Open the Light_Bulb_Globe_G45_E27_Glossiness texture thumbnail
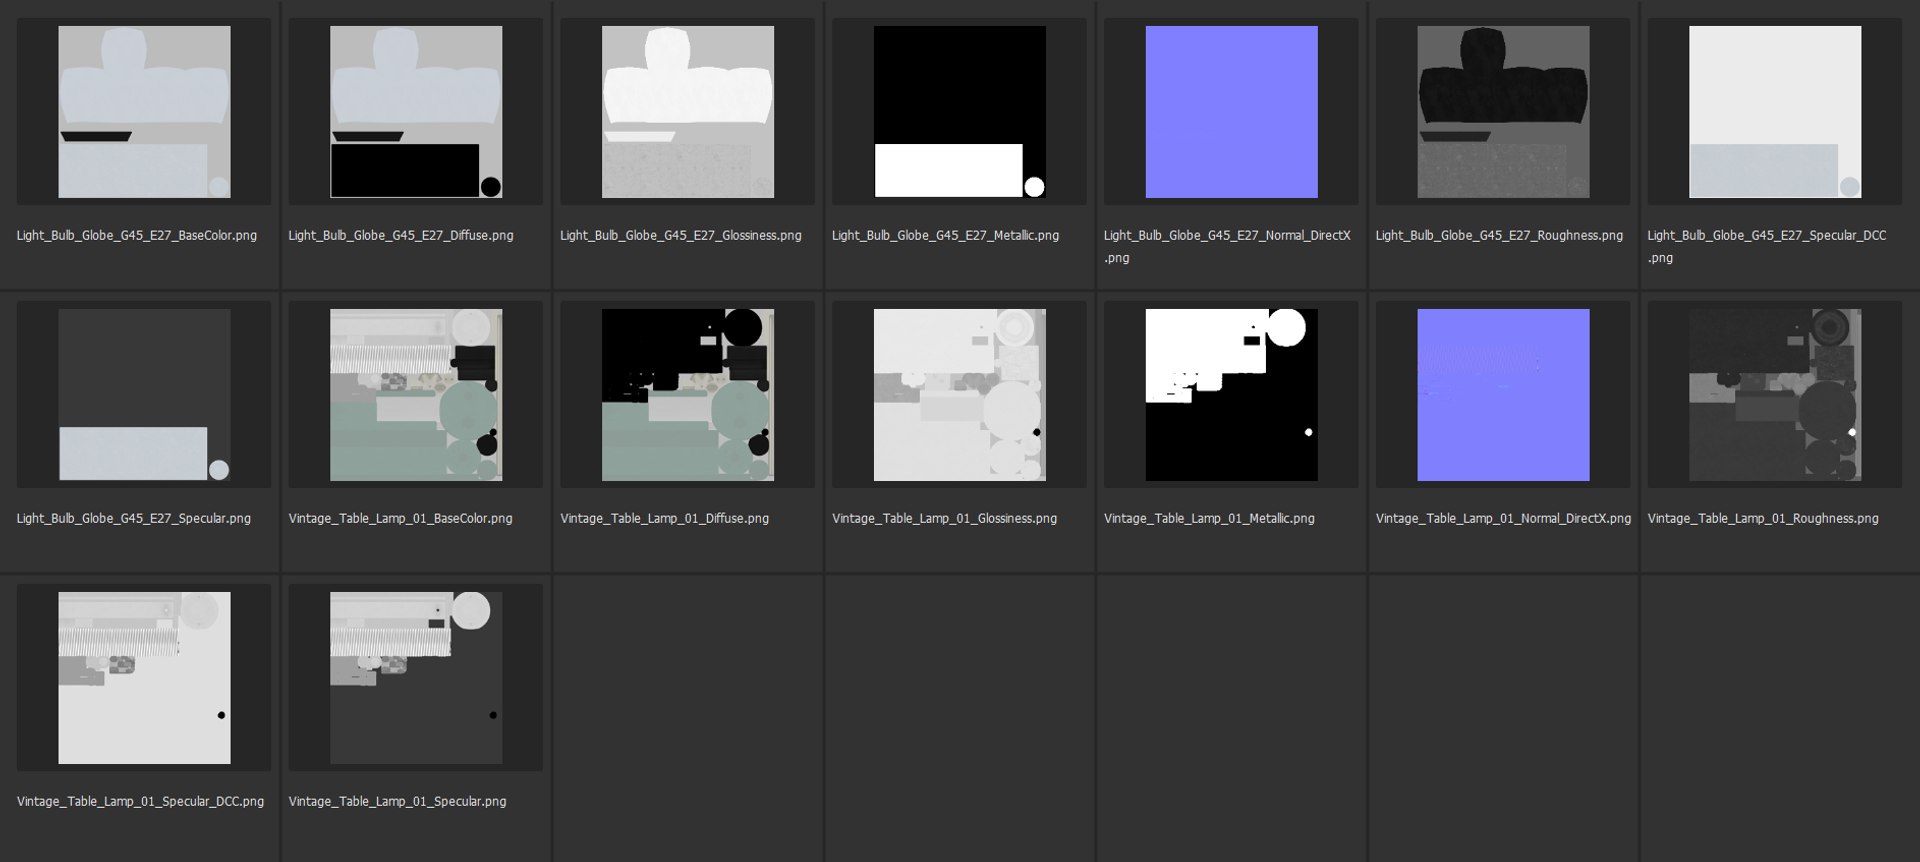 point(688,112)
